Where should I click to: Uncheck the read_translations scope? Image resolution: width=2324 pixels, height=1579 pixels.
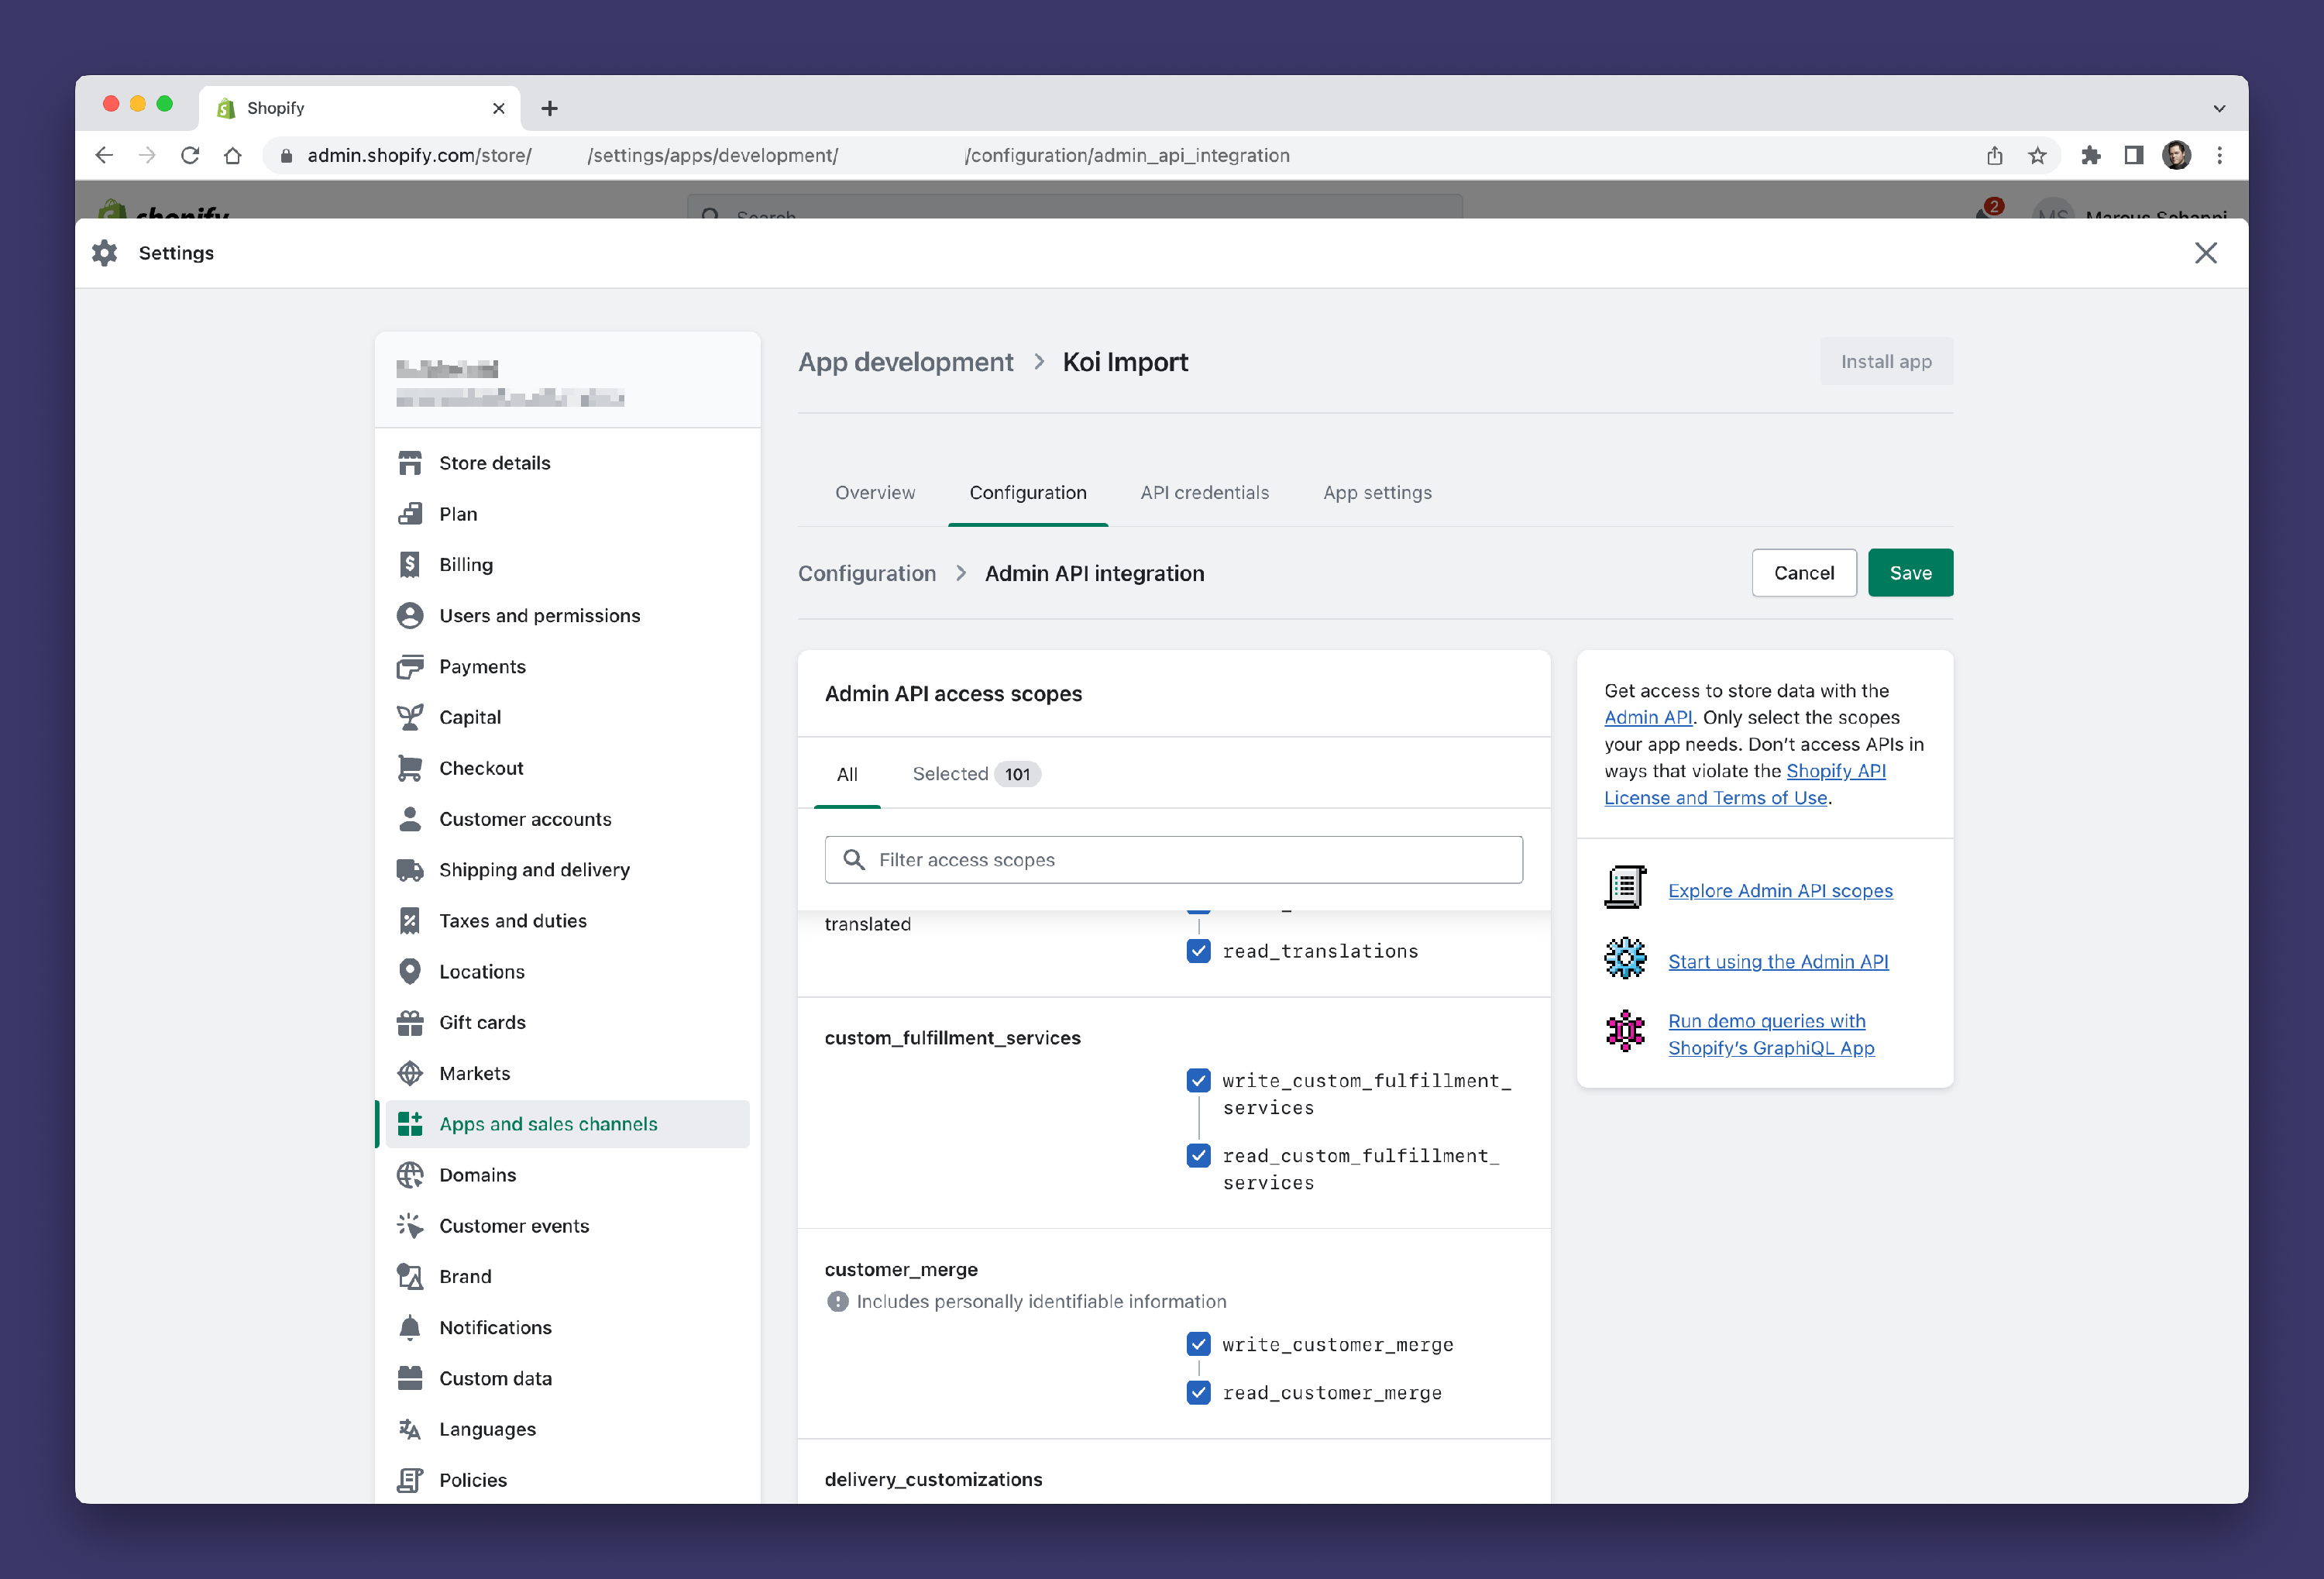1198,951
